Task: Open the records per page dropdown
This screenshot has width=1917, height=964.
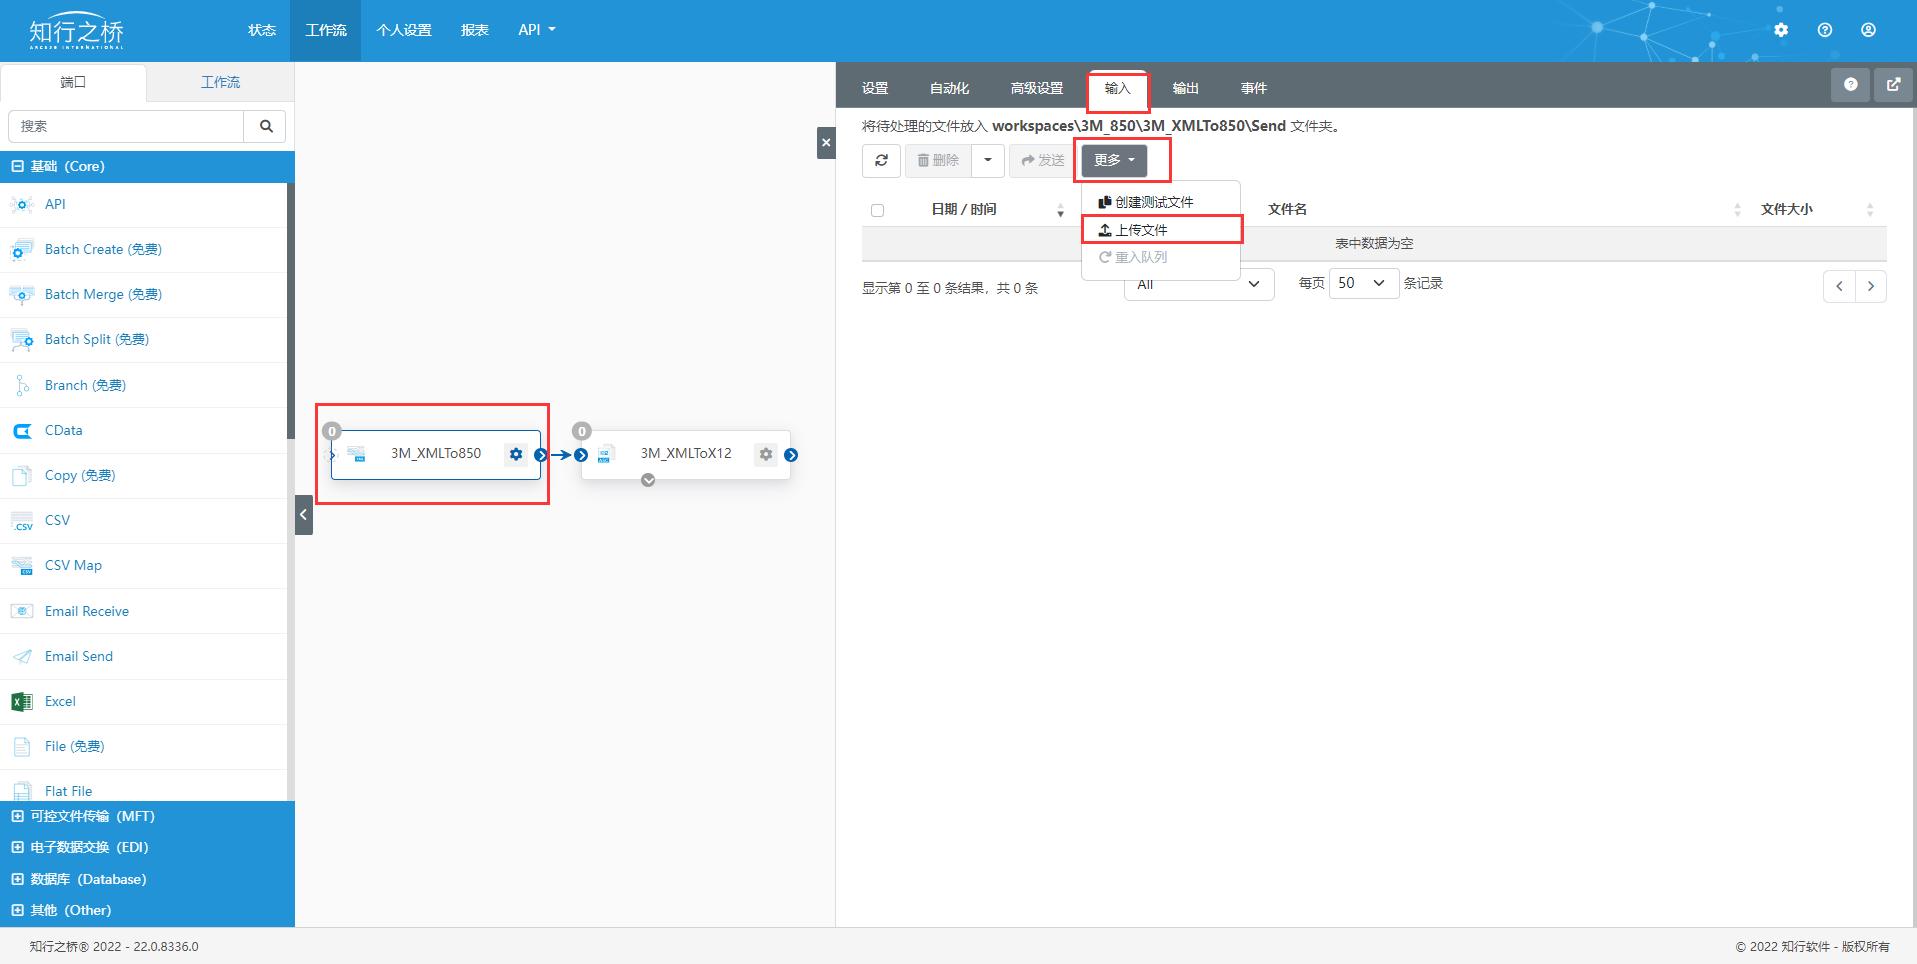Action: coord(1362,283)
